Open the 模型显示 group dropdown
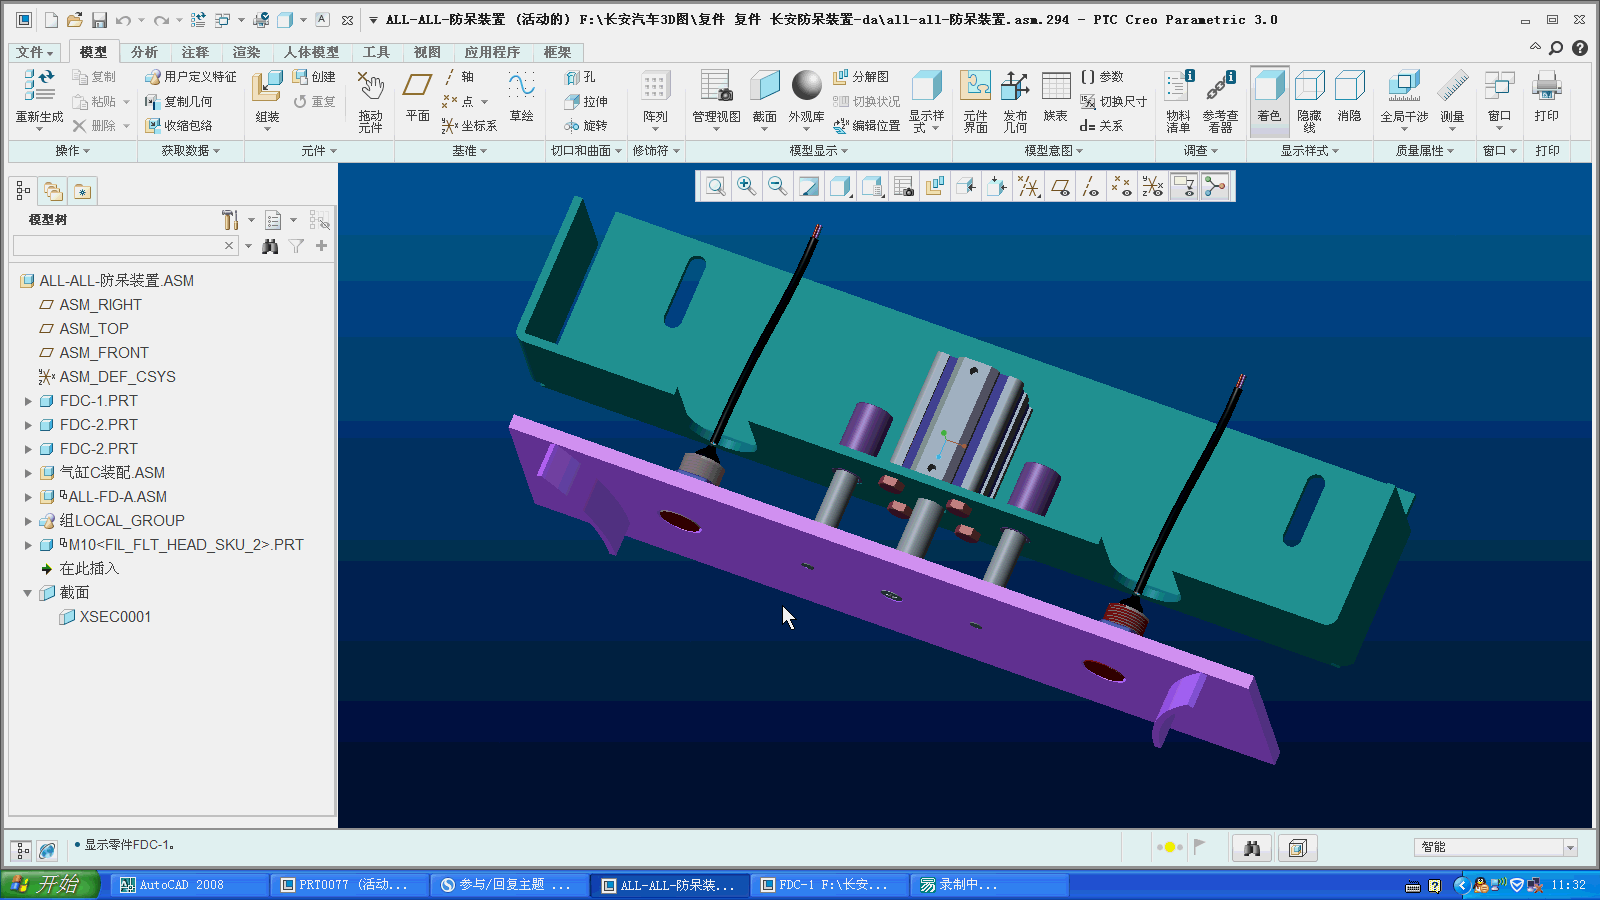The width and height of the screenshot is (1600, 900). (819, 151)
